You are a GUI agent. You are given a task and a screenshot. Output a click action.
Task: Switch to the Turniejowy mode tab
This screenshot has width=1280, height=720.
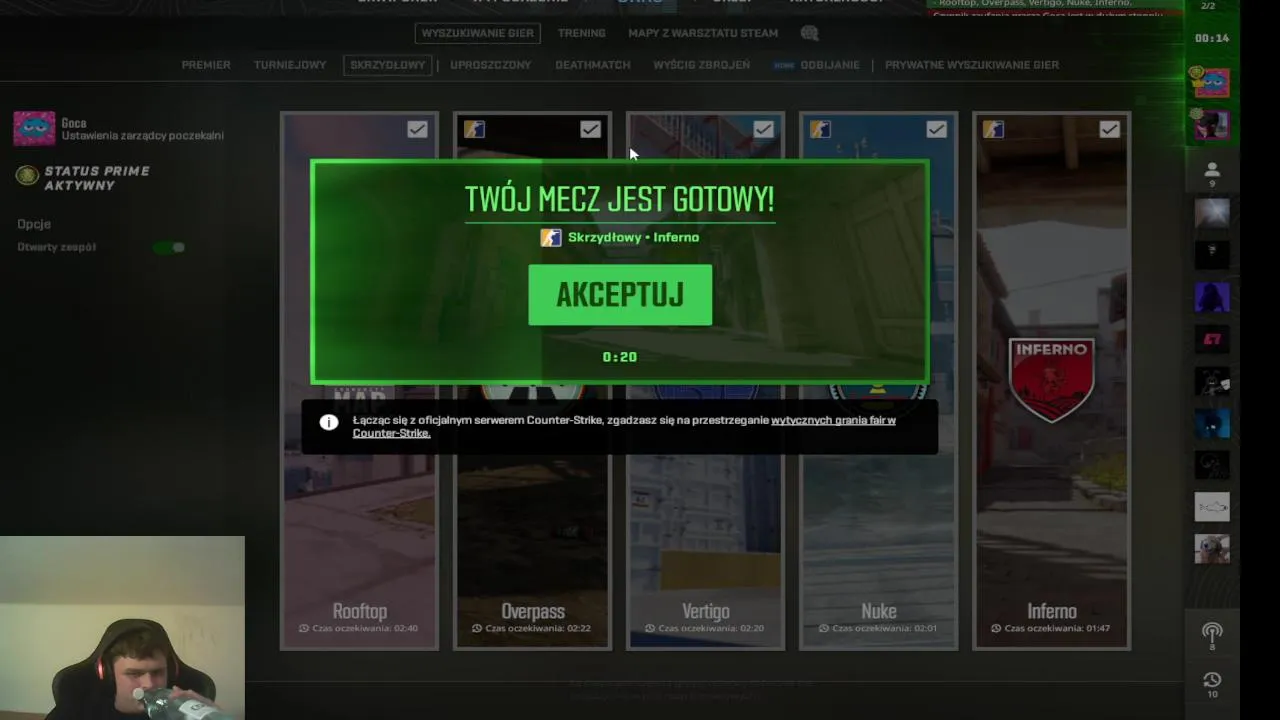290,65
